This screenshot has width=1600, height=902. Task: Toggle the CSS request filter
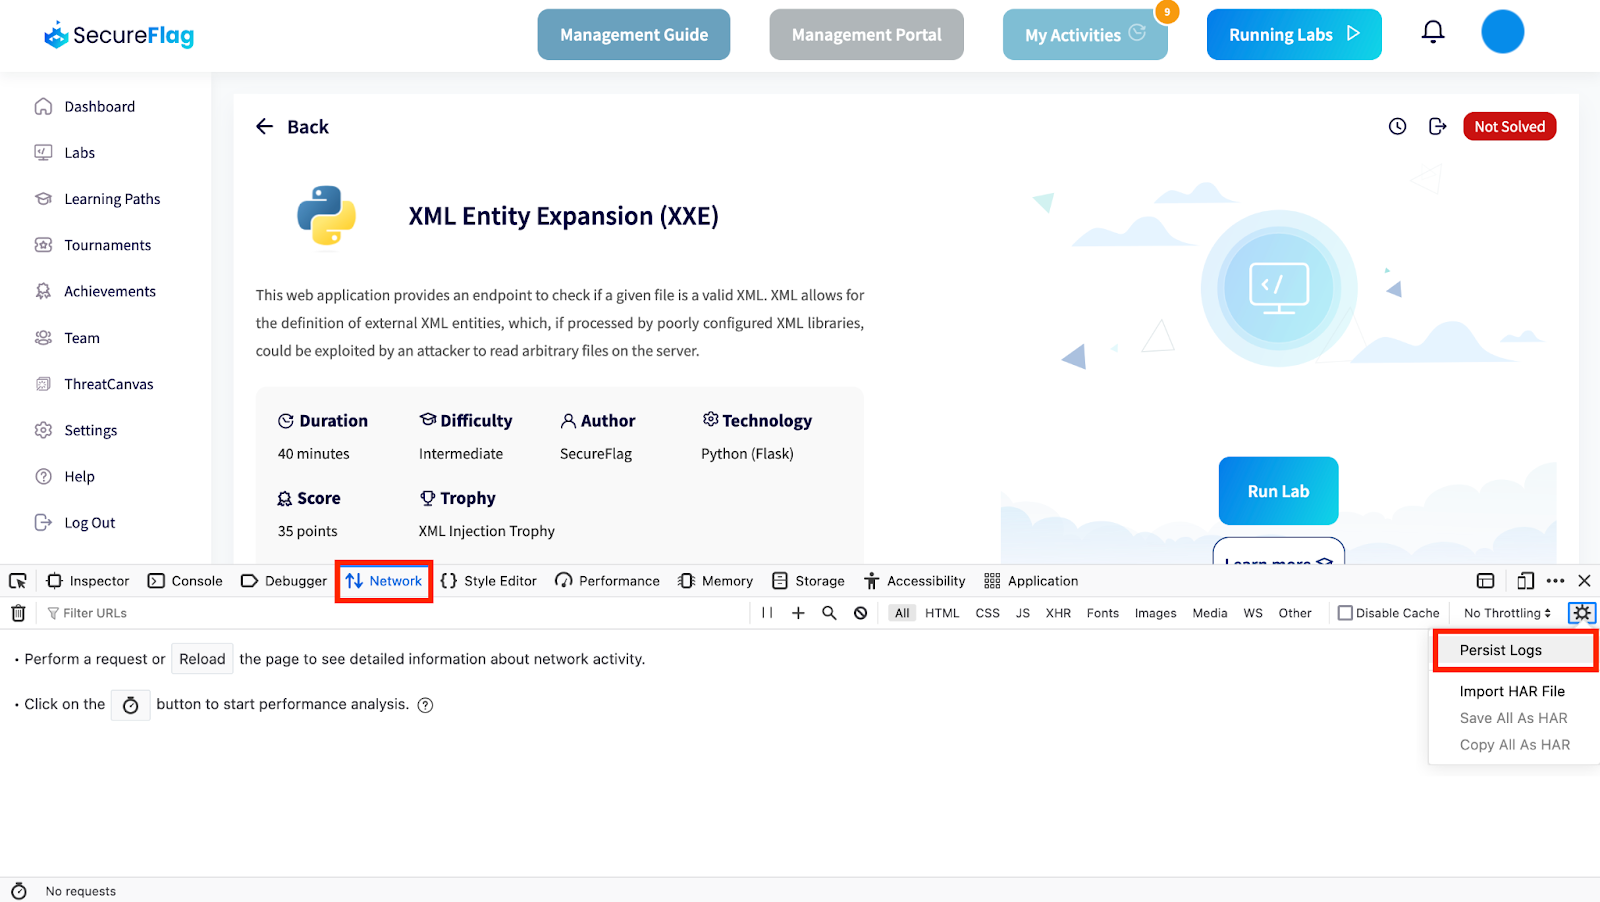[987, 613]
